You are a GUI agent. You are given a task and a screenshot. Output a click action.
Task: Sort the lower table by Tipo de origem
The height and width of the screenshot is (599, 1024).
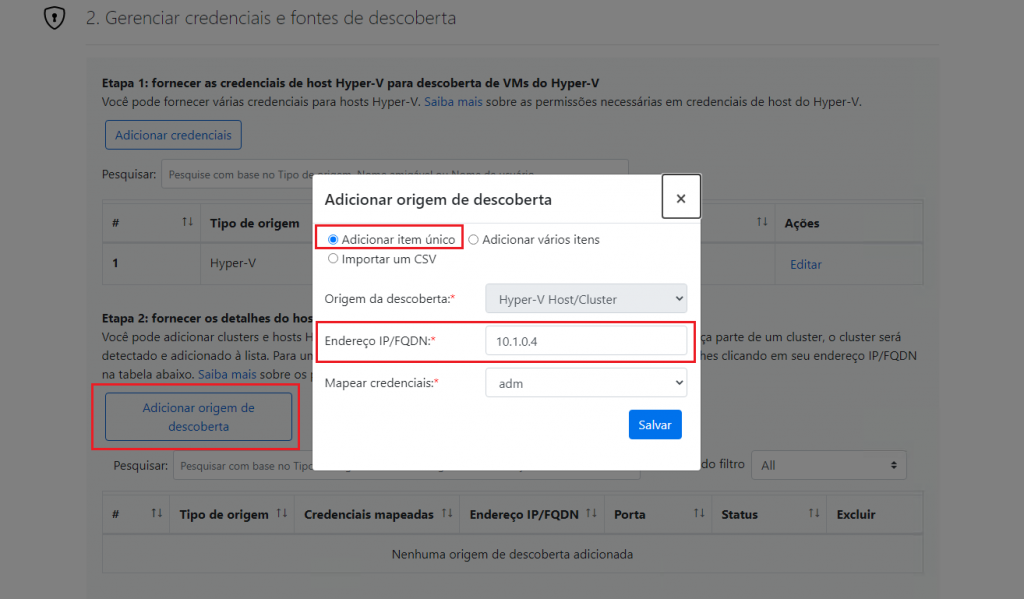pos(282,514)
